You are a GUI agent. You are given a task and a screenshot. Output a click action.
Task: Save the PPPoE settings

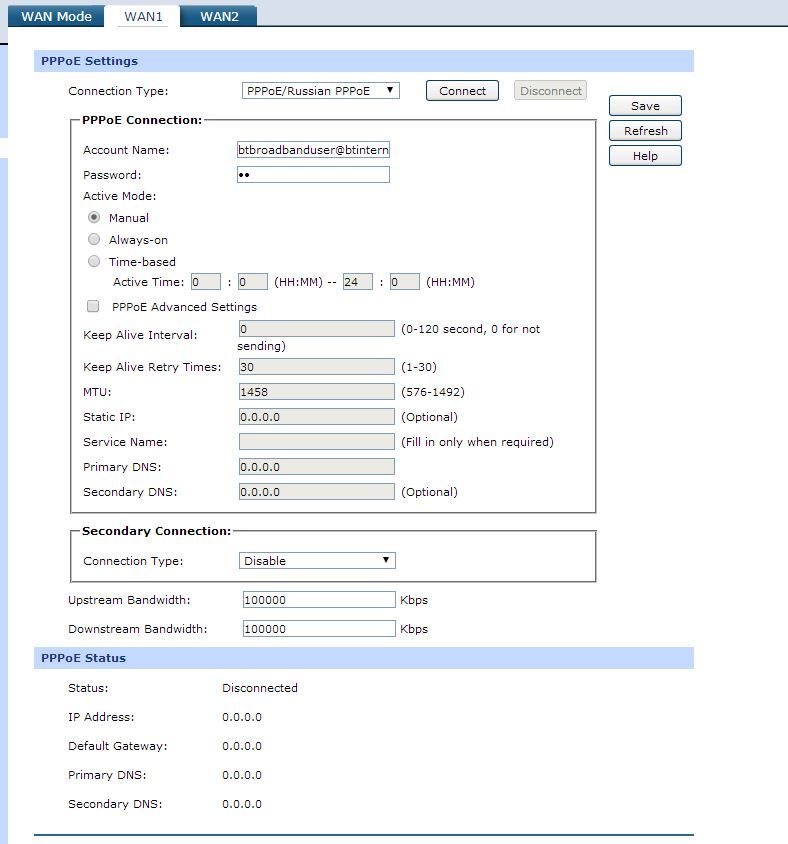click(x=645, y=106)
